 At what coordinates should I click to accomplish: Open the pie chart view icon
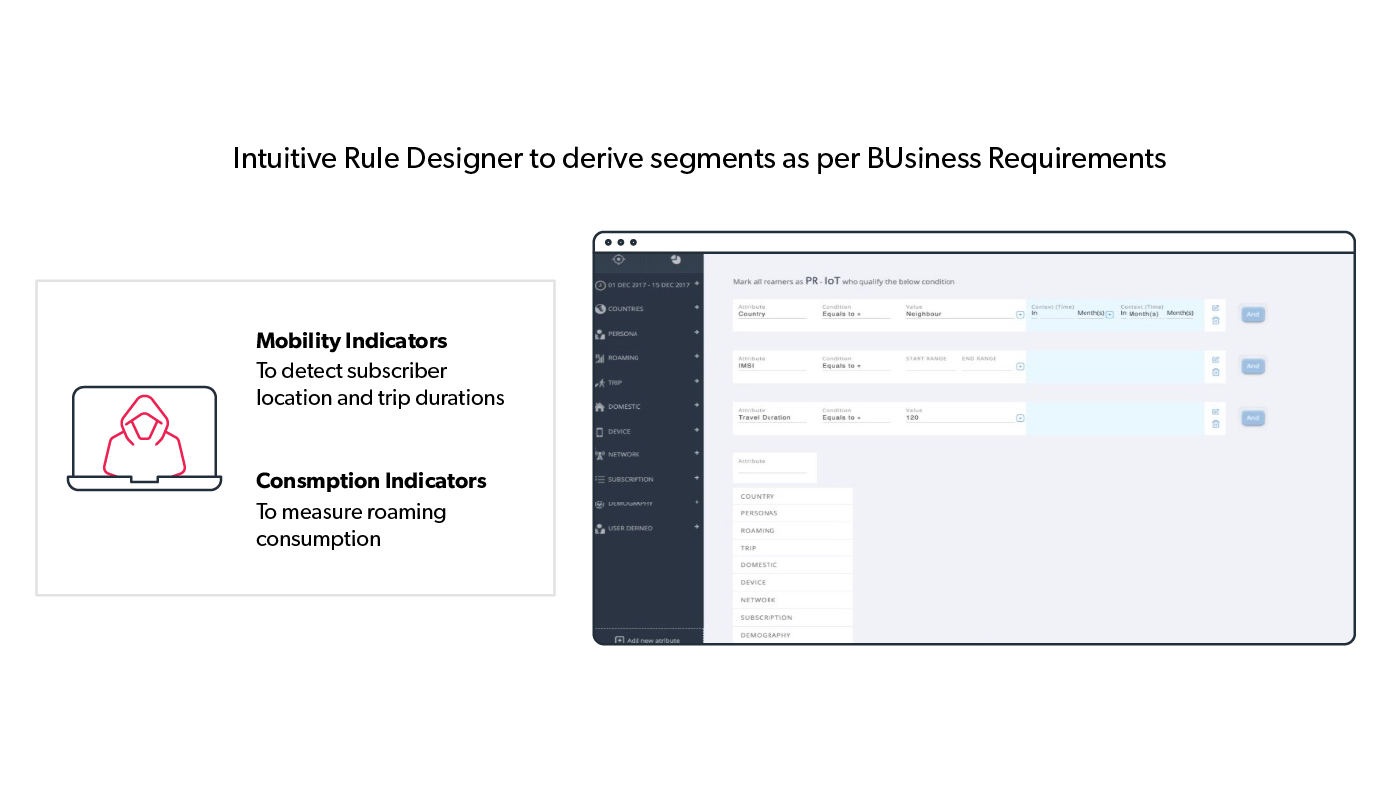coord(676,259)
